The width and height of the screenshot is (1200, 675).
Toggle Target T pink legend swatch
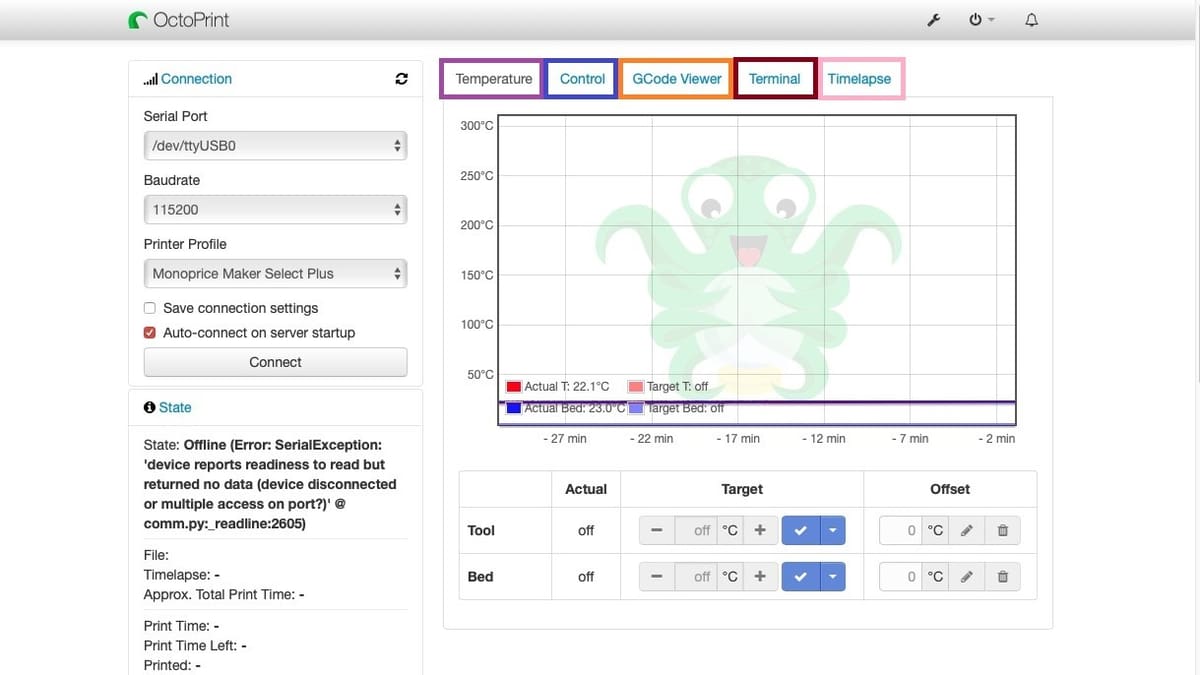pyautogui.click(x=636, y=387)
